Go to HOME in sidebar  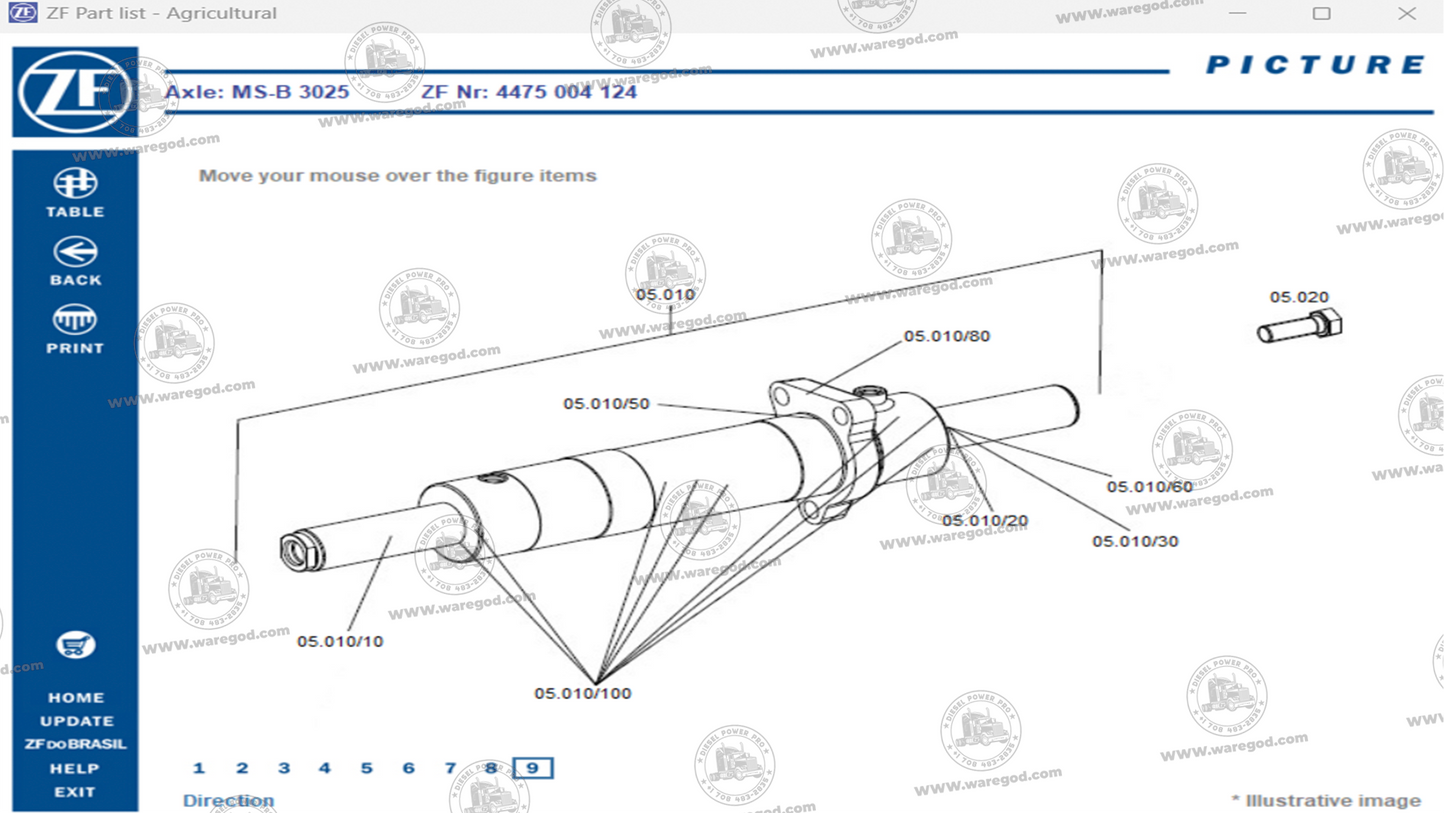(x=76, y=698)
